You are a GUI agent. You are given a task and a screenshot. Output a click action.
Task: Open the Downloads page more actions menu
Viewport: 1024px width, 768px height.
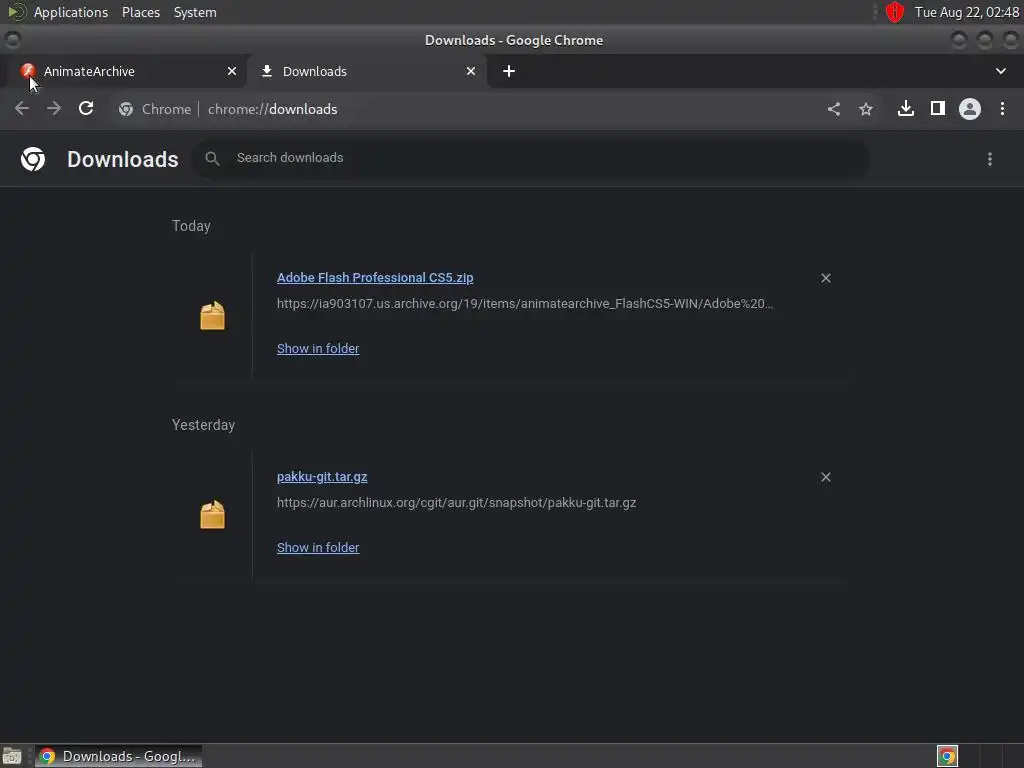click(990, 159)
